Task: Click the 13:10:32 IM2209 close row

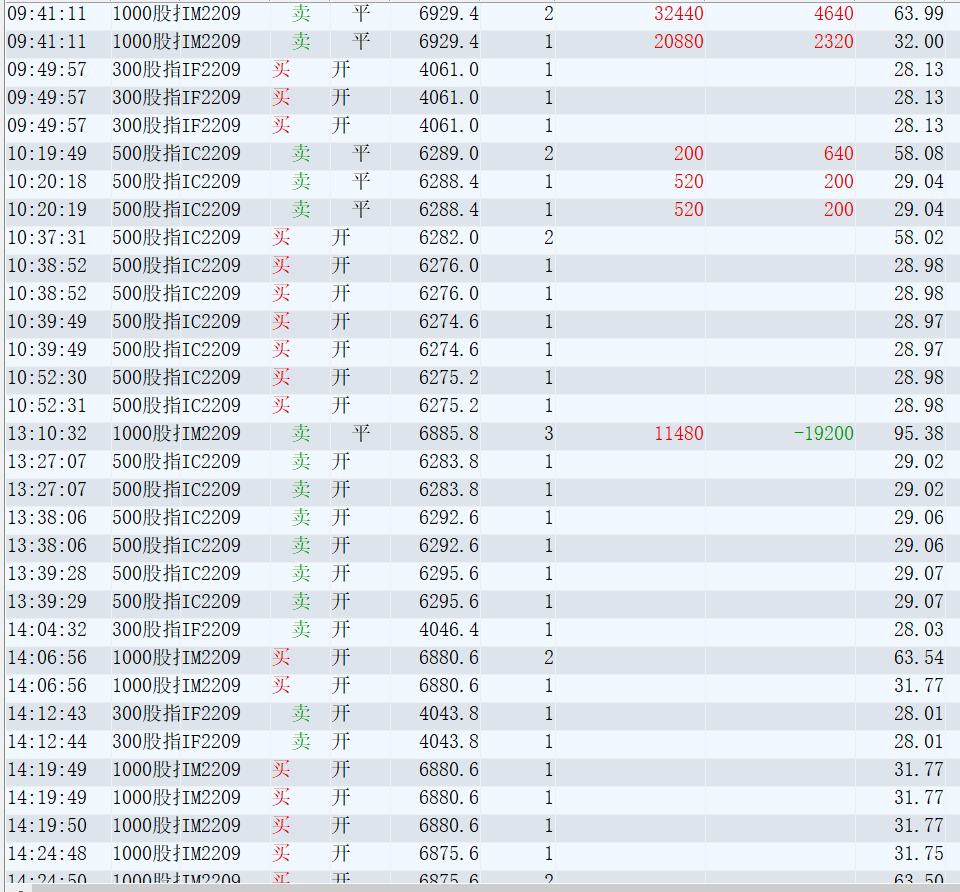Action: pyautogui.click(x=480, y=433)
